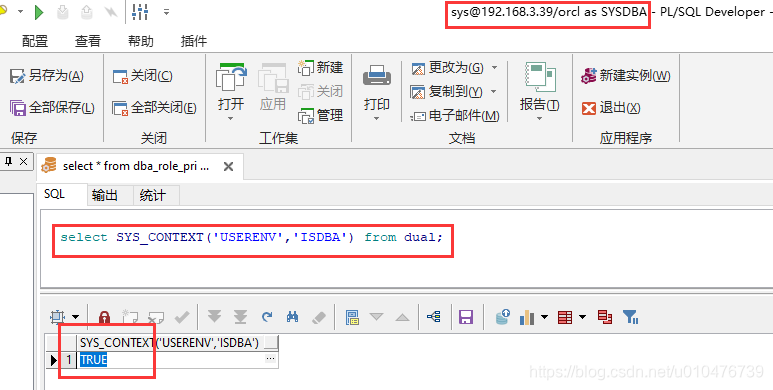Click the previous record up-triangle icon
This screenshot has width=773, height=390.
pyautogui.click(x=402, y=317)
